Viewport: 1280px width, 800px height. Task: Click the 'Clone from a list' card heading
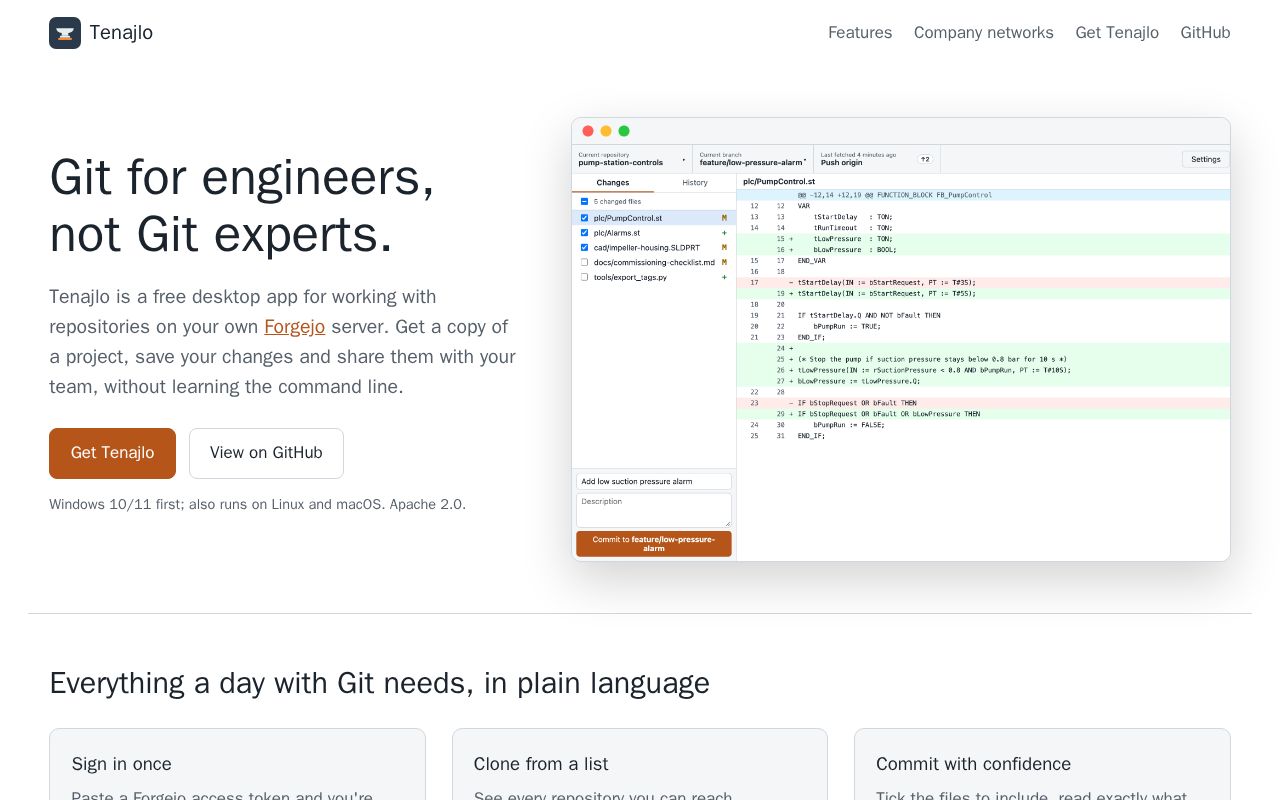click(x=541, y=764)
